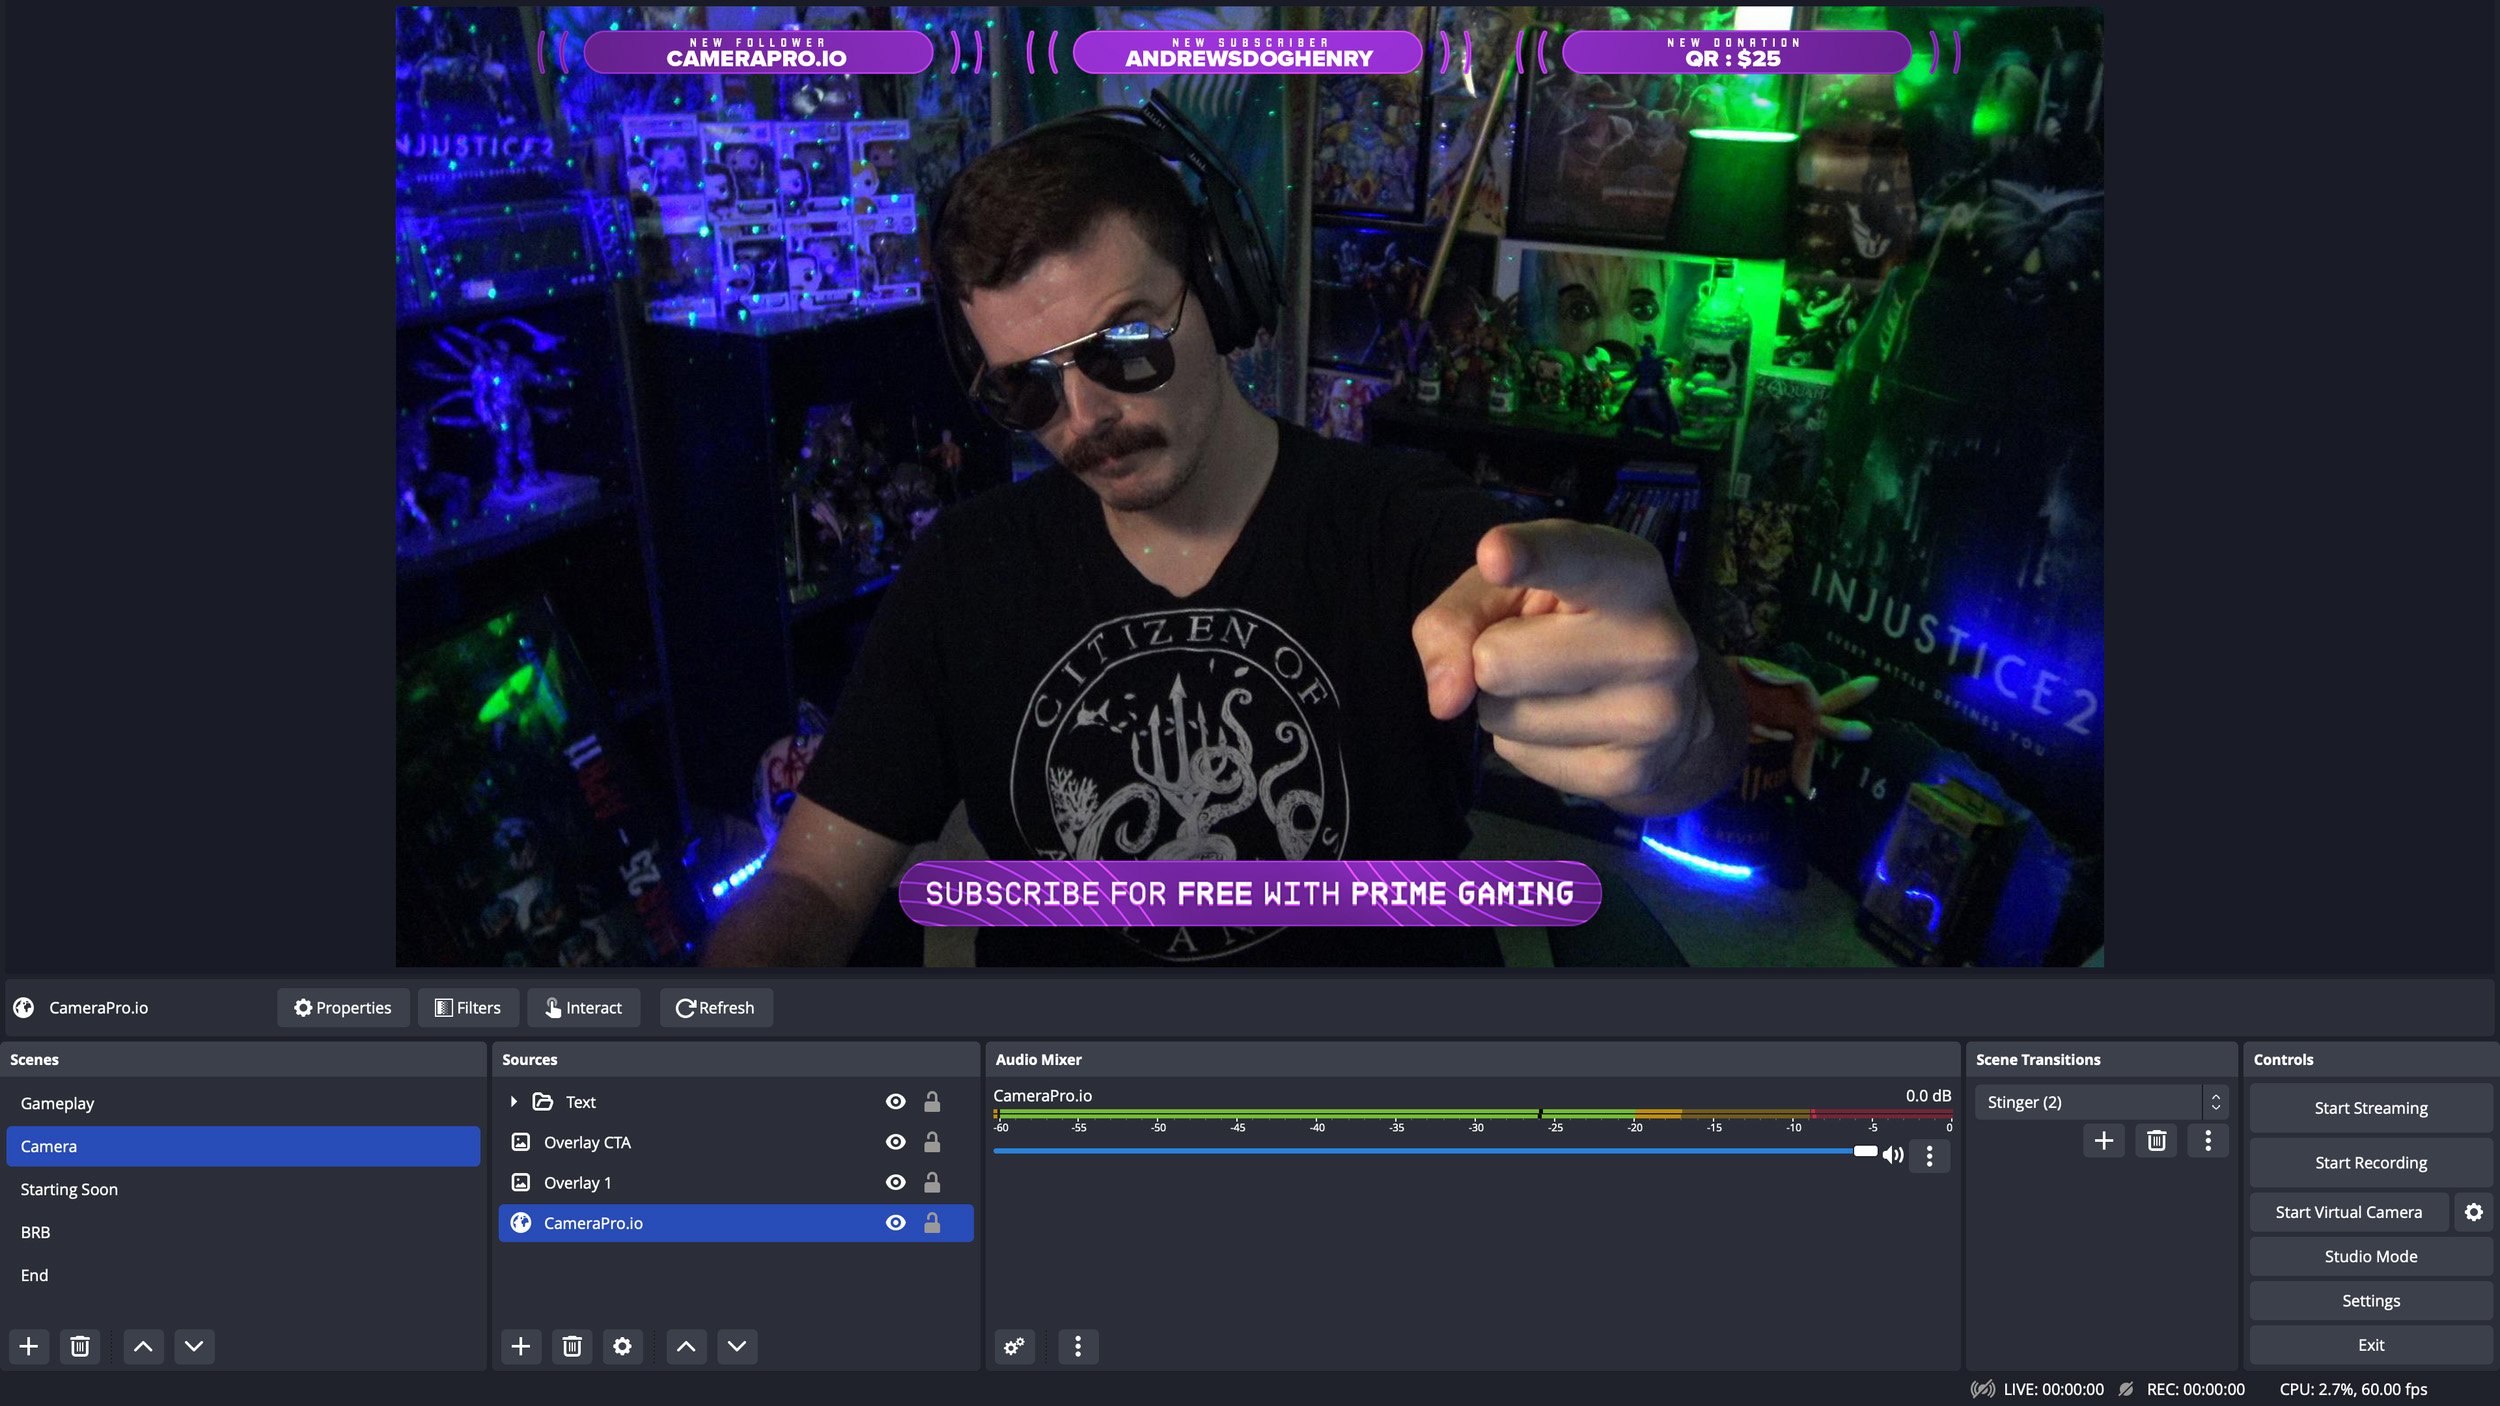The width and height of the screenshot is (2500, 1406).
Task: Select the BRB scene
Action: point(243,1232)
